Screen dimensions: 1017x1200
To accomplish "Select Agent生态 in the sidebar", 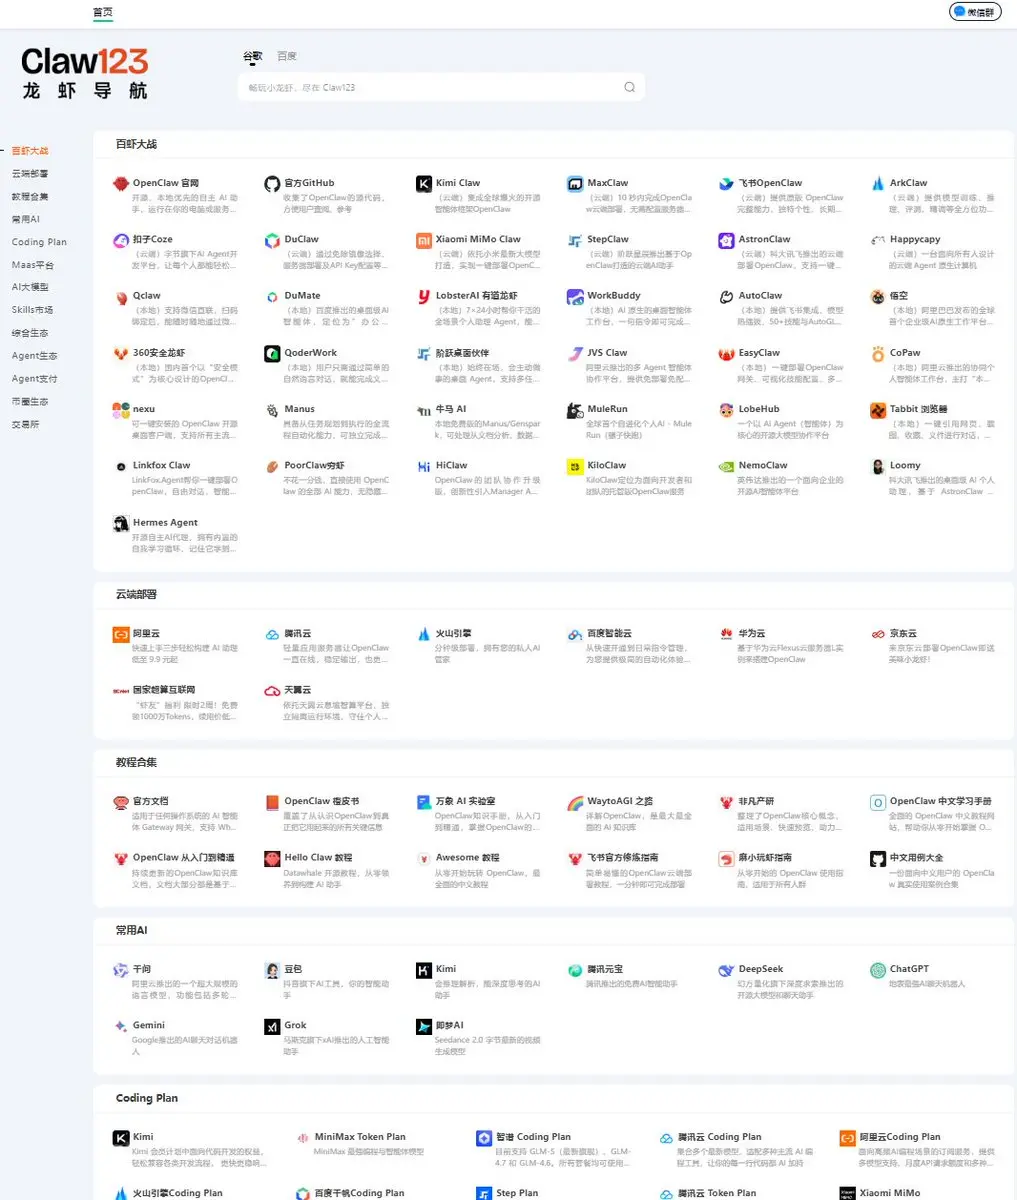I will [34, 356].
